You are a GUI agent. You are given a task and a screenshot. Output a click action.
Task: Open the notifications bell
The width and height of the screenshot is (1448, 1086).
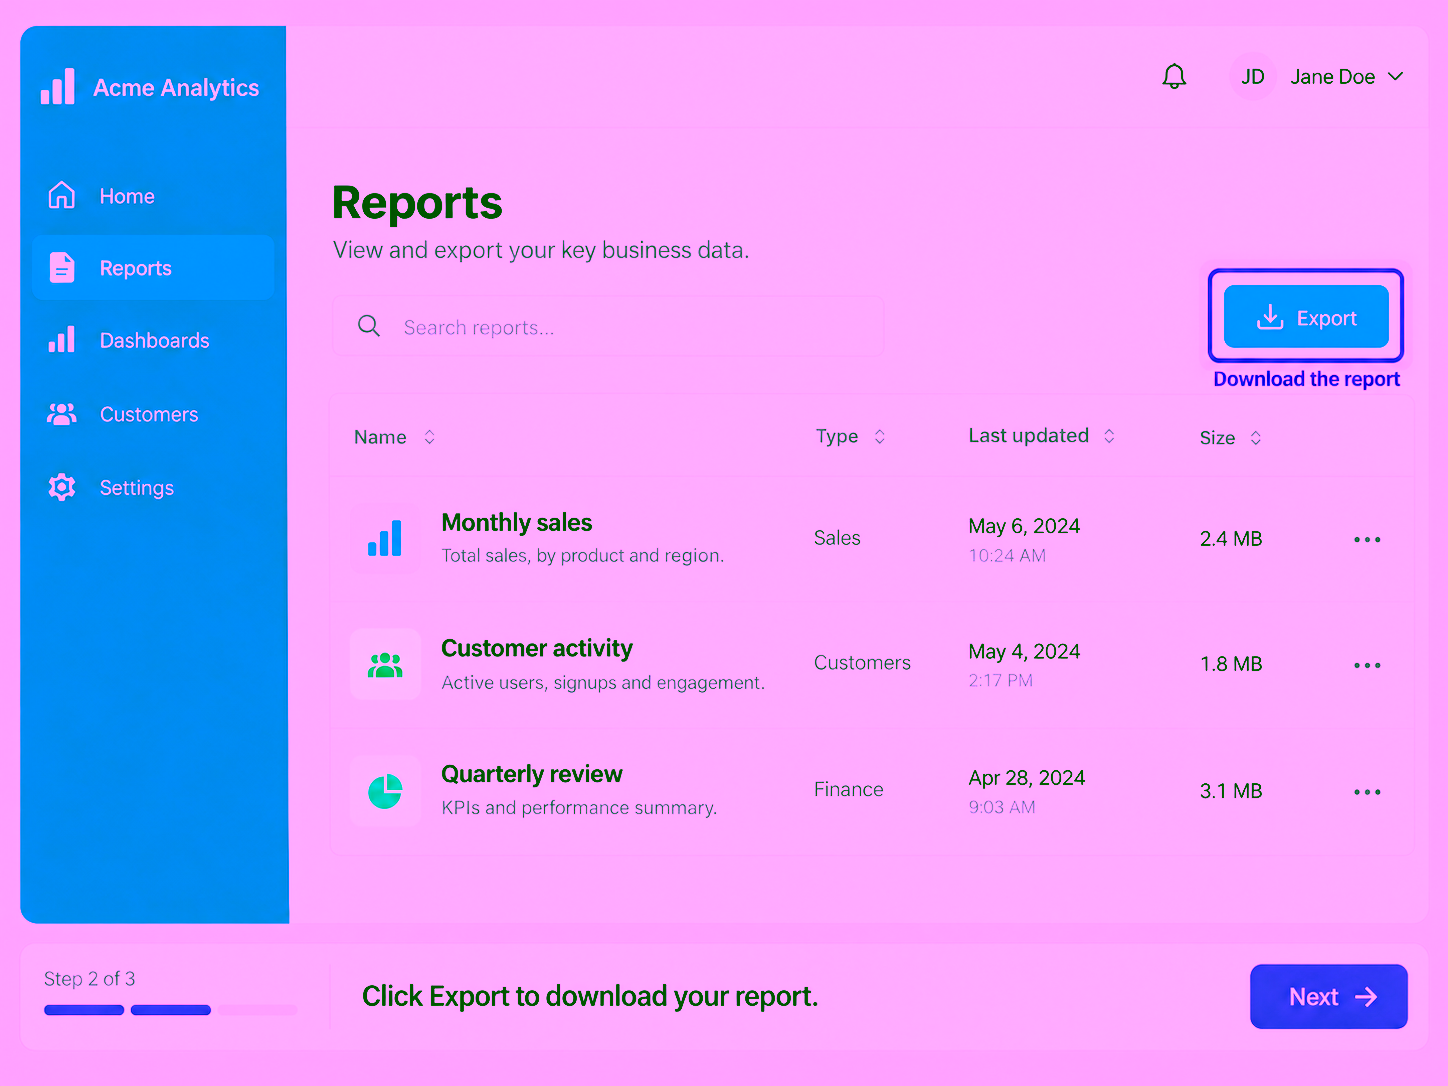click(x=1174, y=77)
